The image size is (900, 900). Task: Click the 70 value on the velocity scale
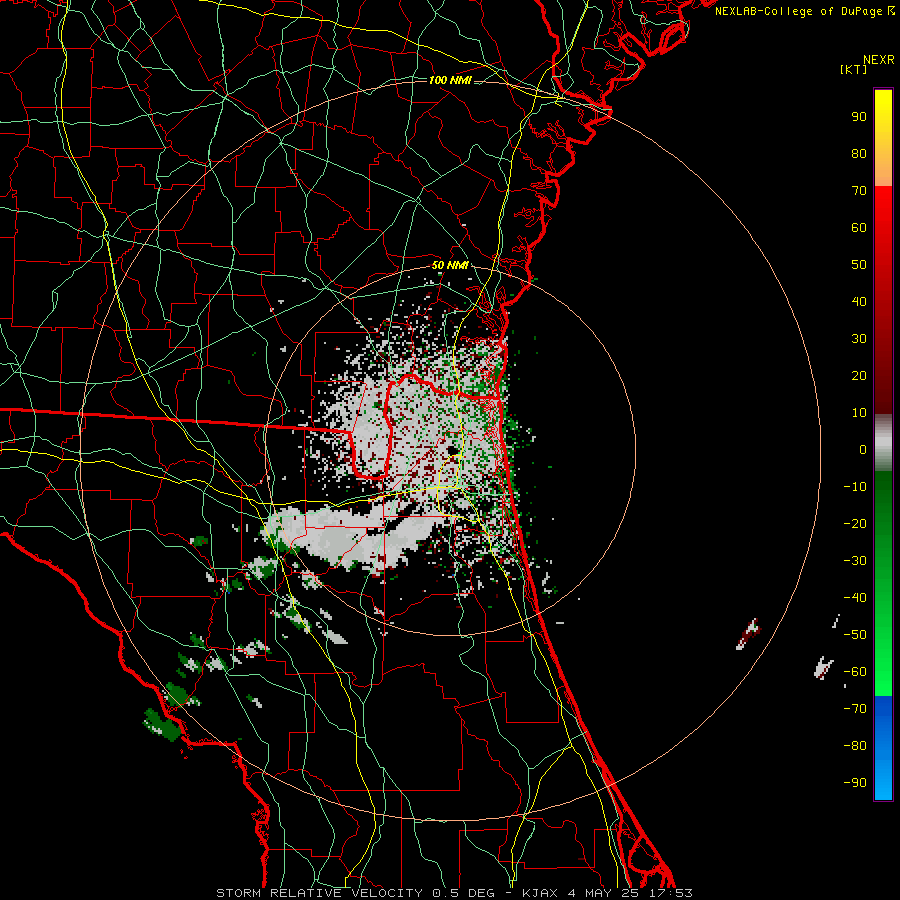[x=859, y=191]
